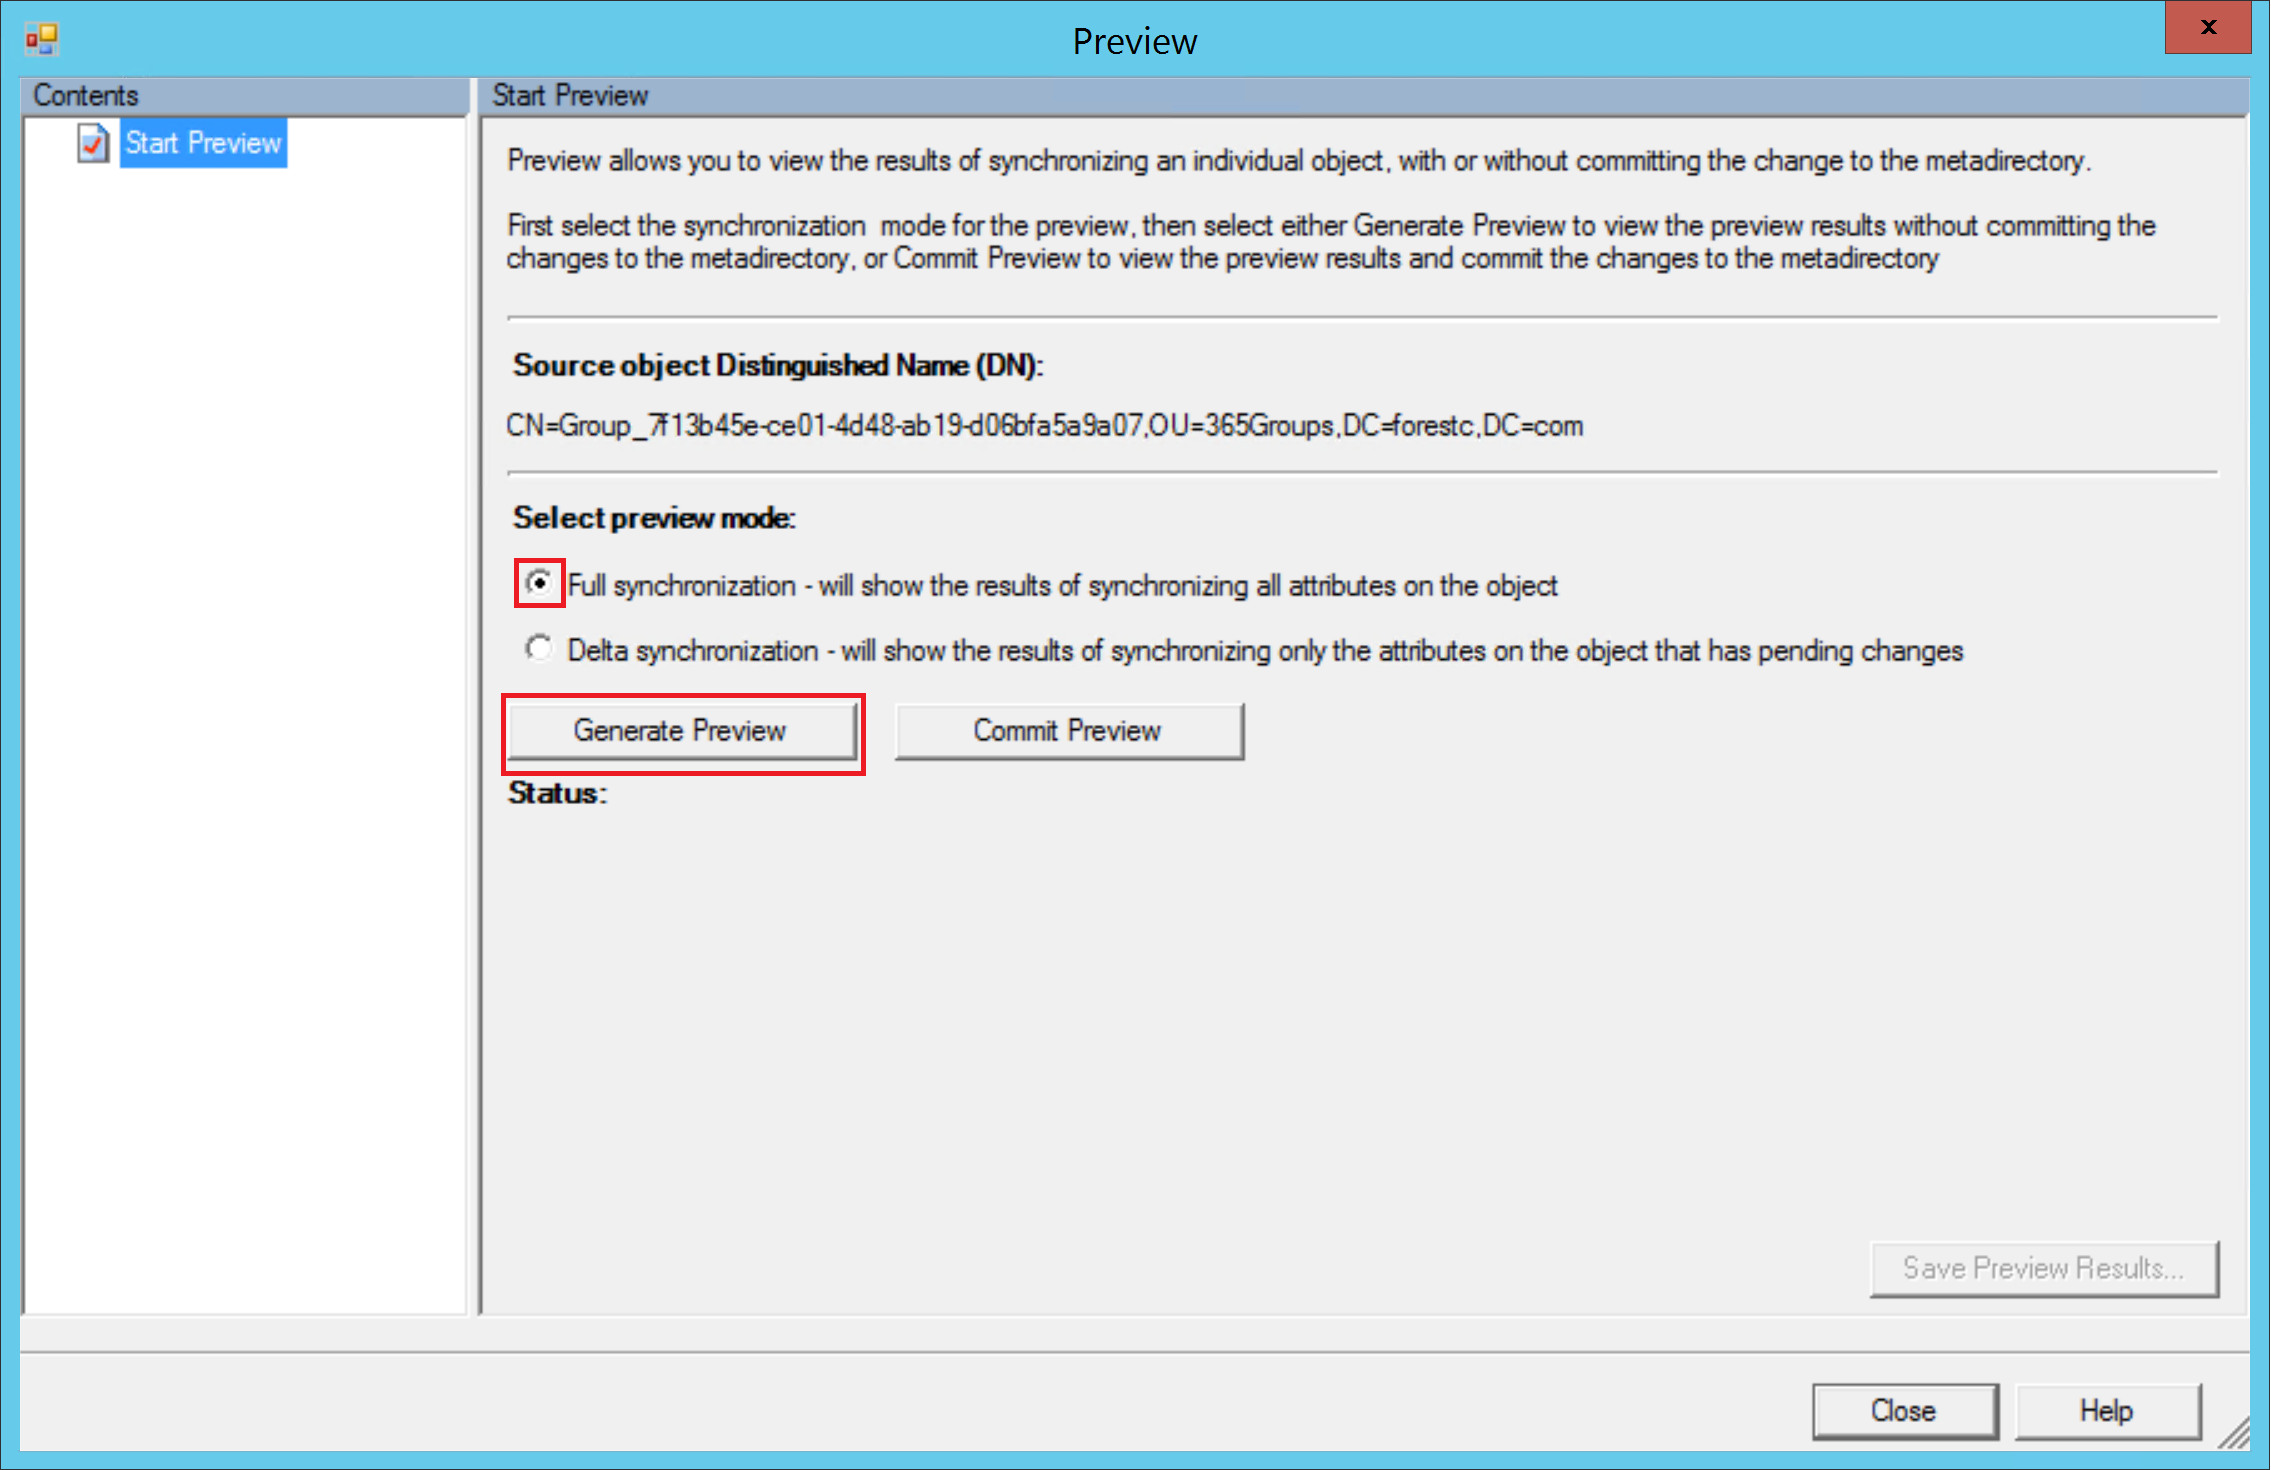Click the application icon in the title bar
This screenshot has height=1470, width=2271.
coord(42,40)
